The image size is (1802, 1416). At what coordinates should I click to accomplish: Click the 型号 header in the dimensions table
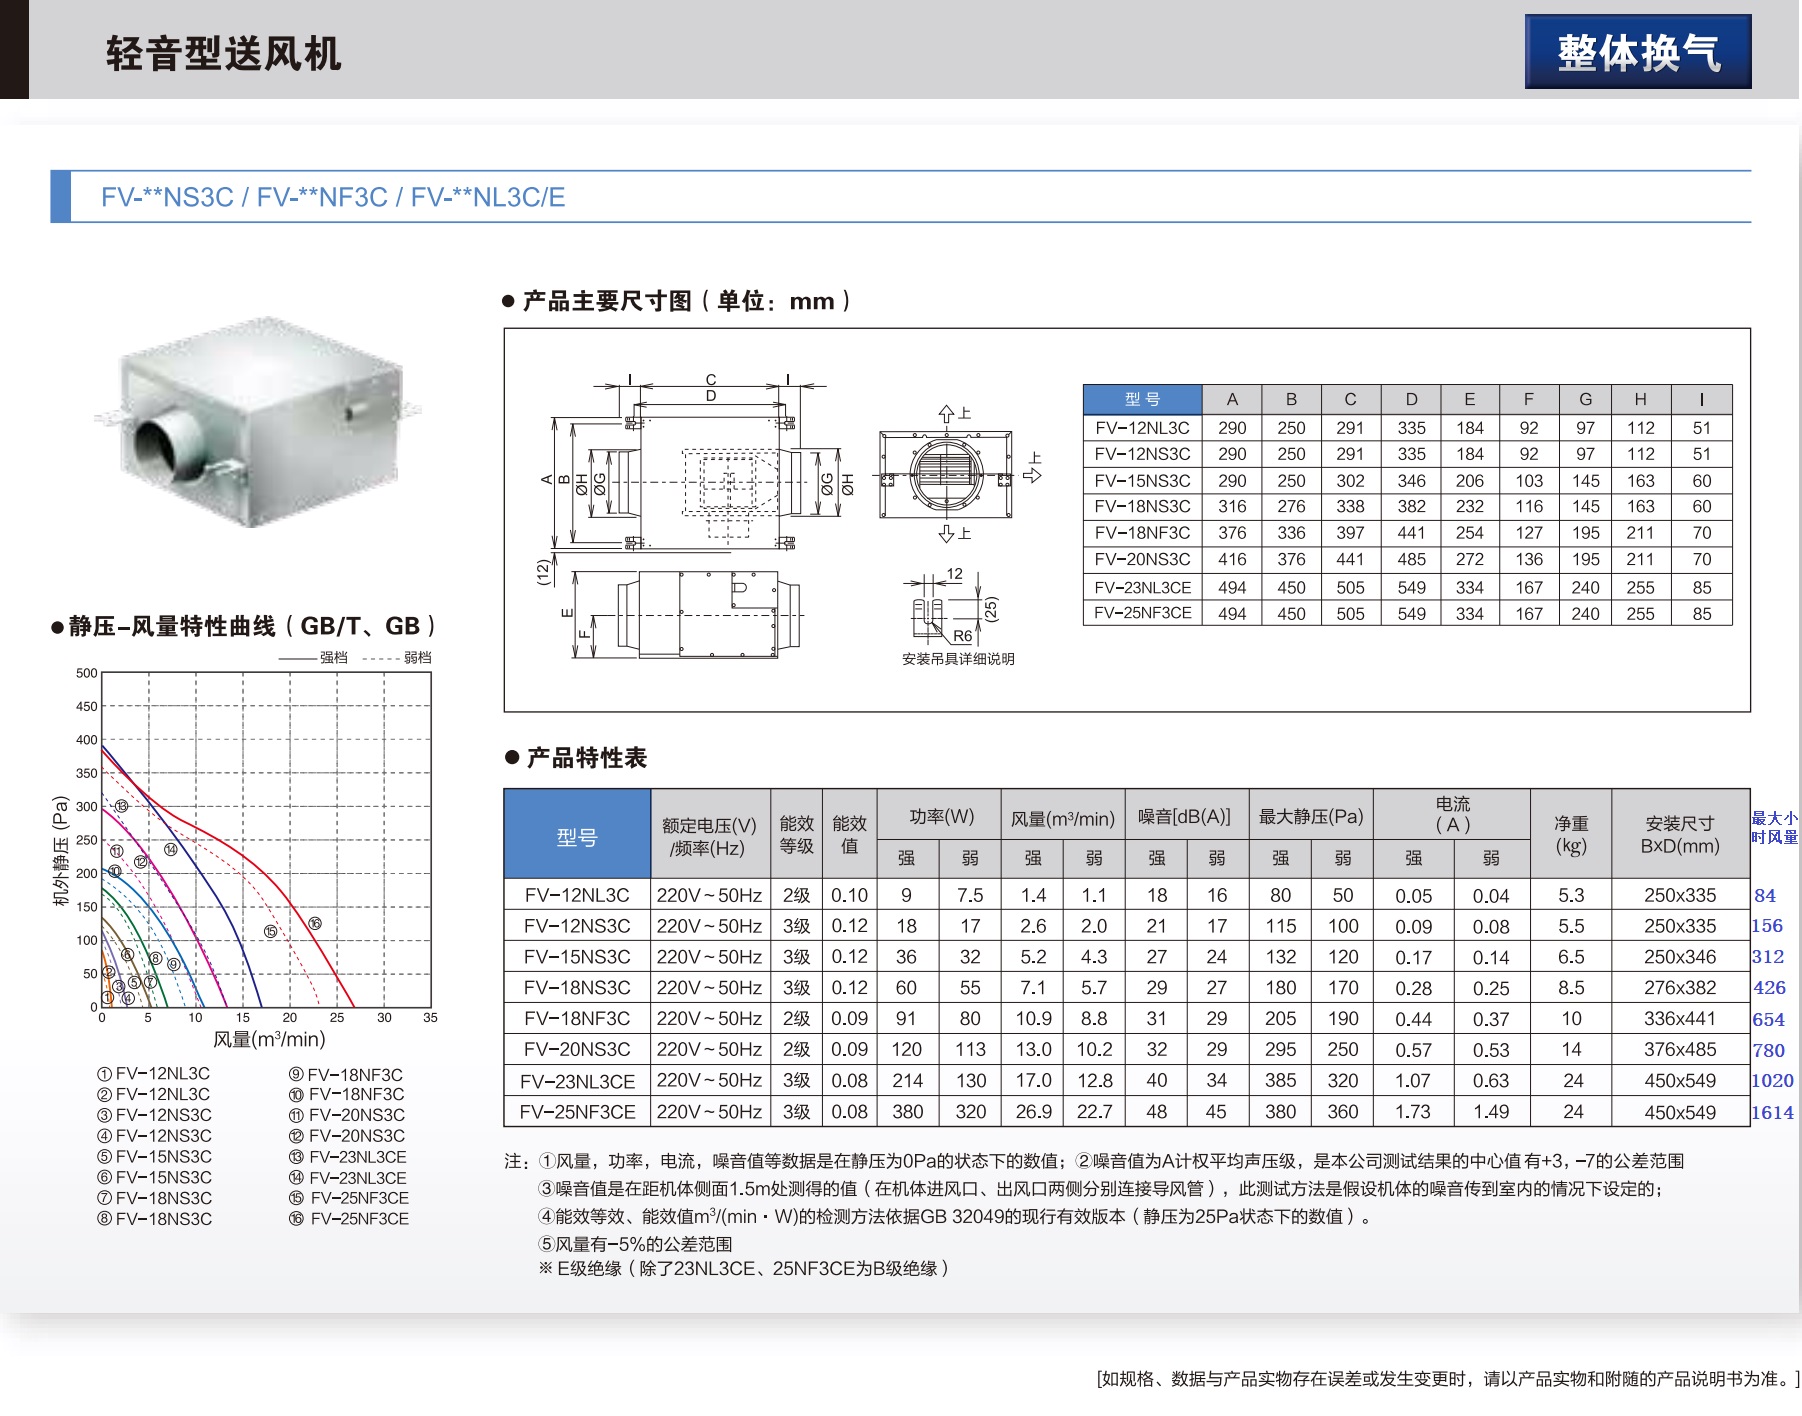(1142, 399)
